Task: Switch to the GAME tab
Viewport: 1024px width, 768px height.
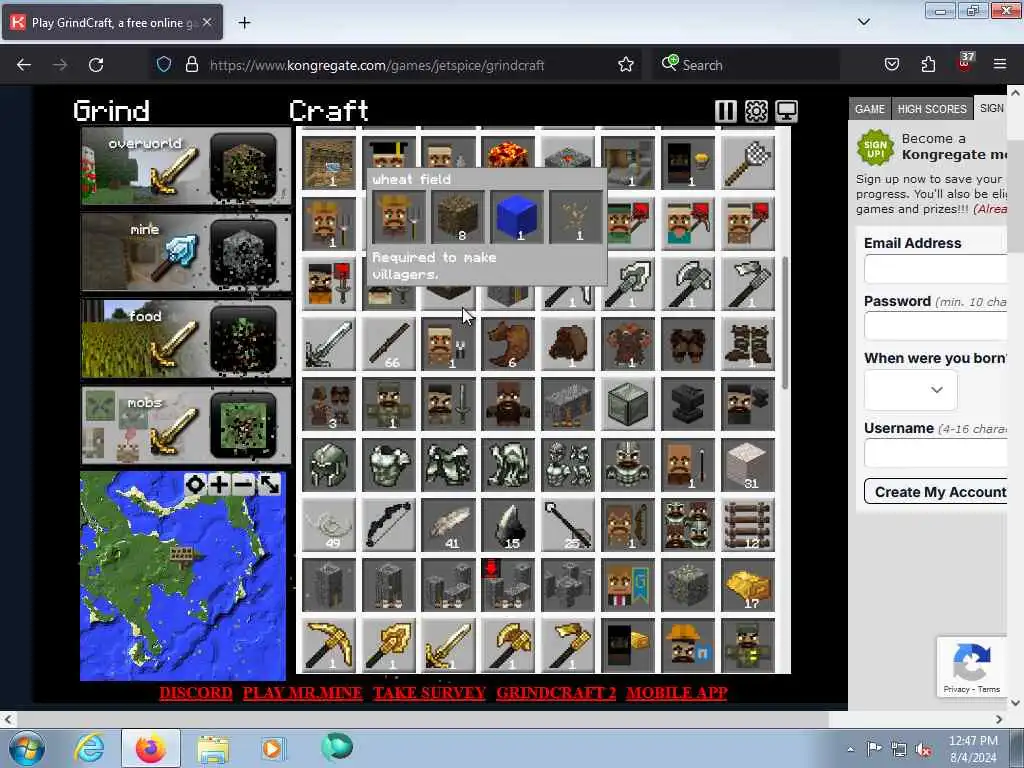Action: click(869, 109)
